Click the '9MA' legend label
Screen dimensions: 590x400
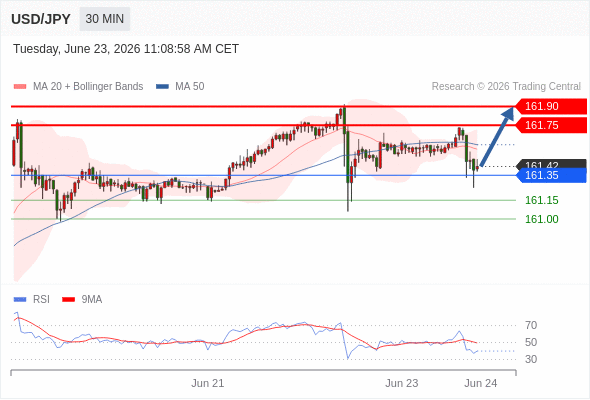pos(92,300)
